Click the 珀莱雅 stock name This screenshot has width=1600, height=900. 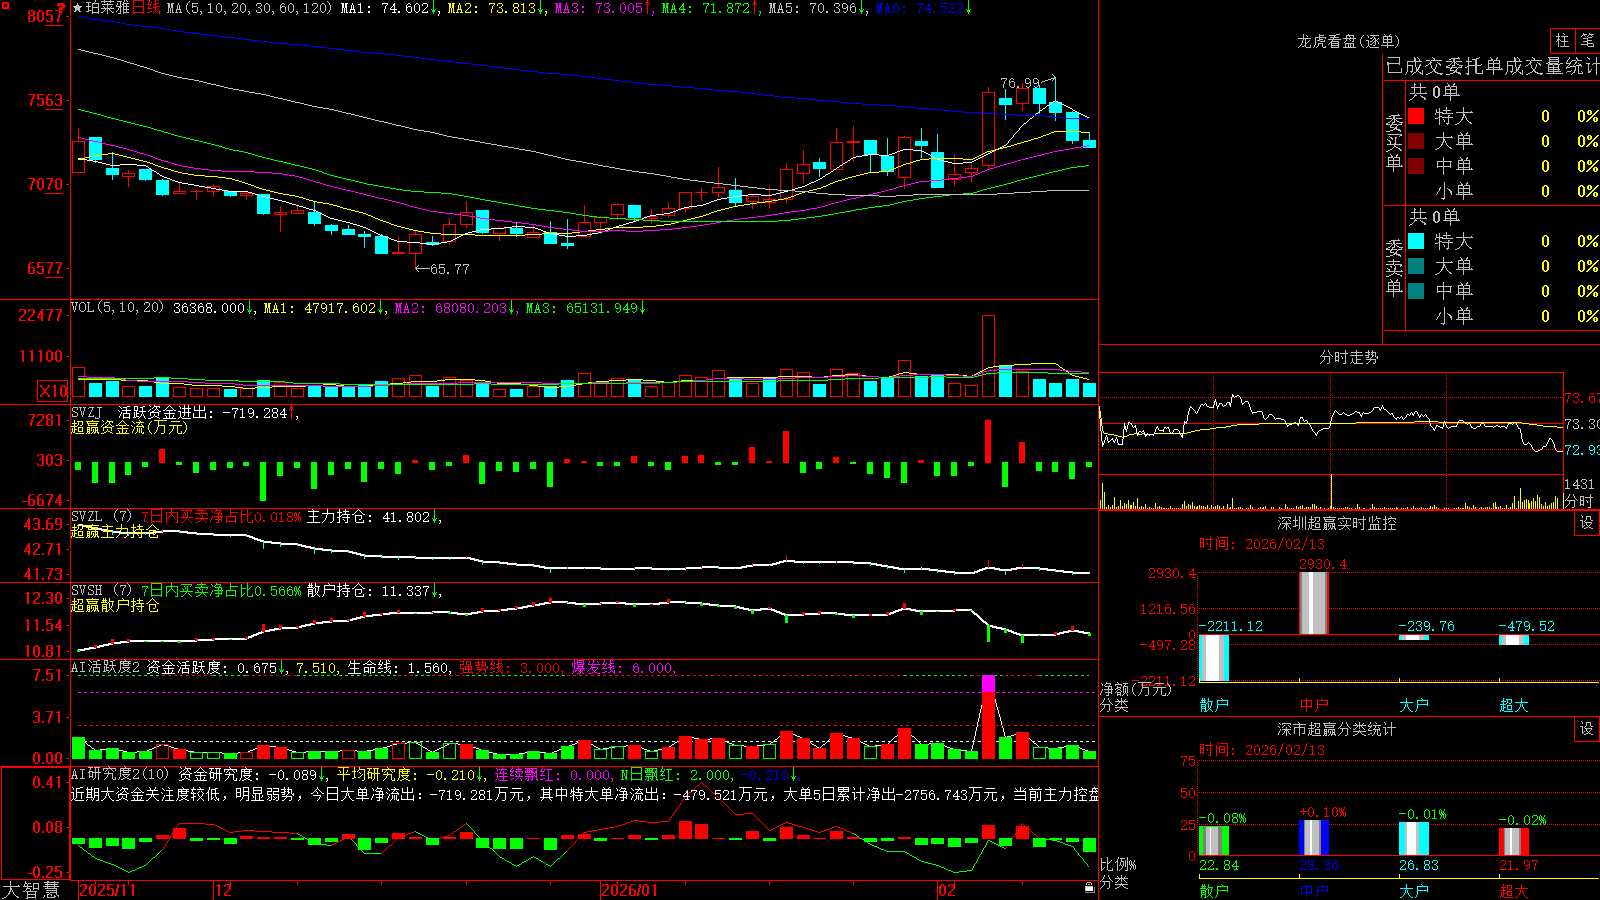[x=107, y=8]
